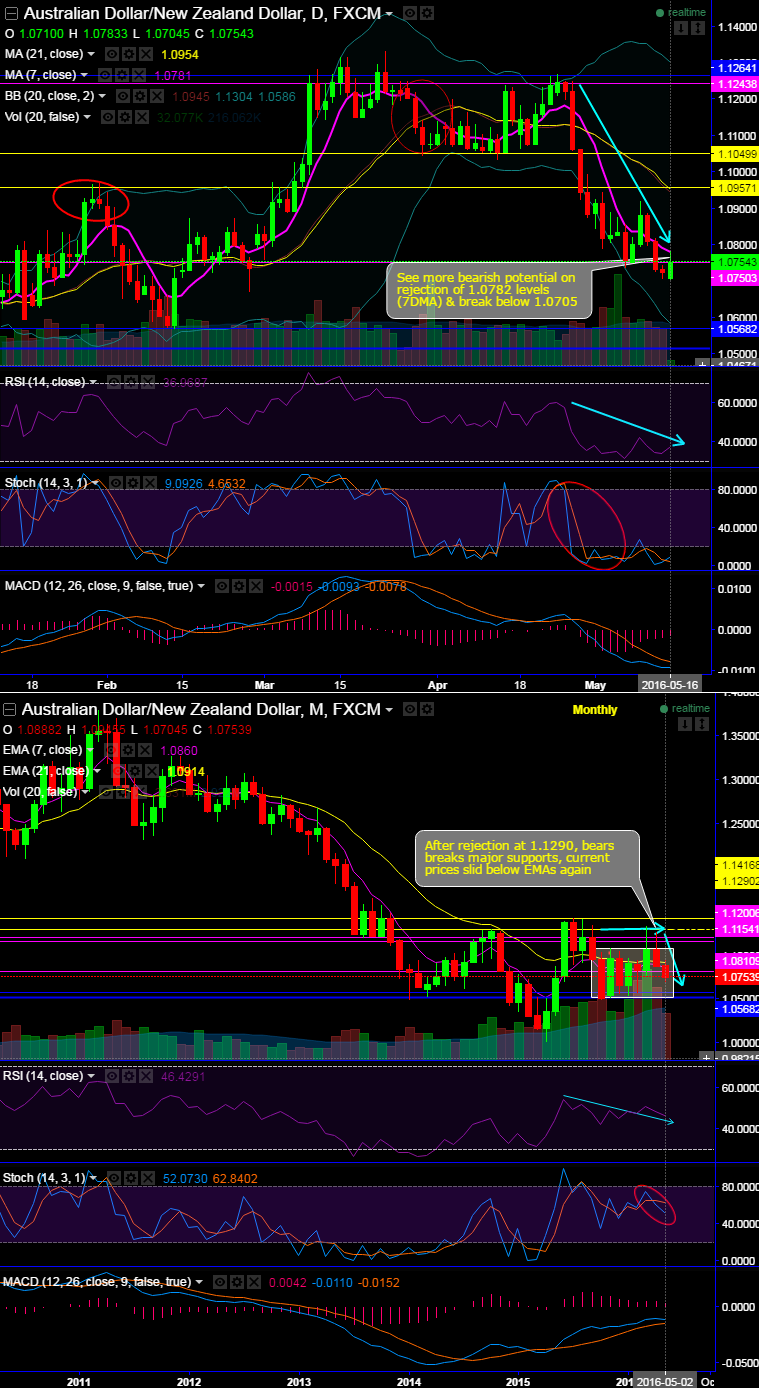This screenshot has height=1388, width=759.
Task: Open daily Vol (20, false) gear settings
Action: [125, 117]
